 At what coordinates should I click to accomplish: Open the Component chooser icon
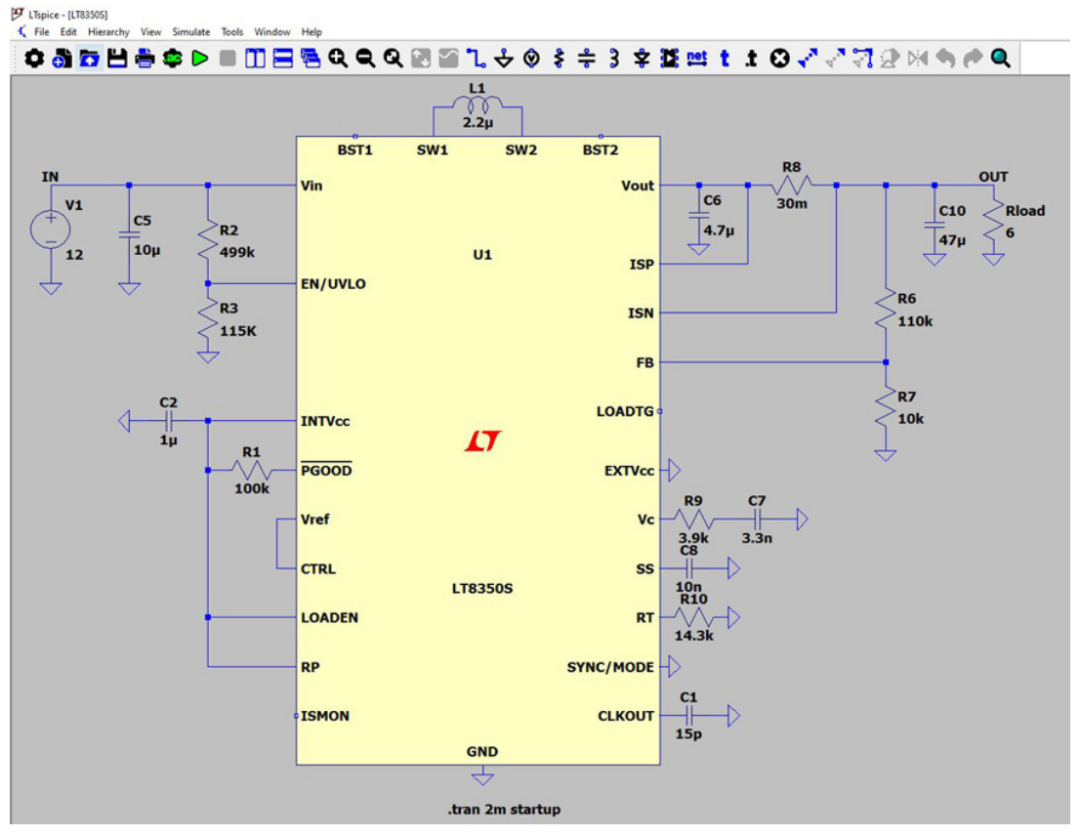[669, 59]
